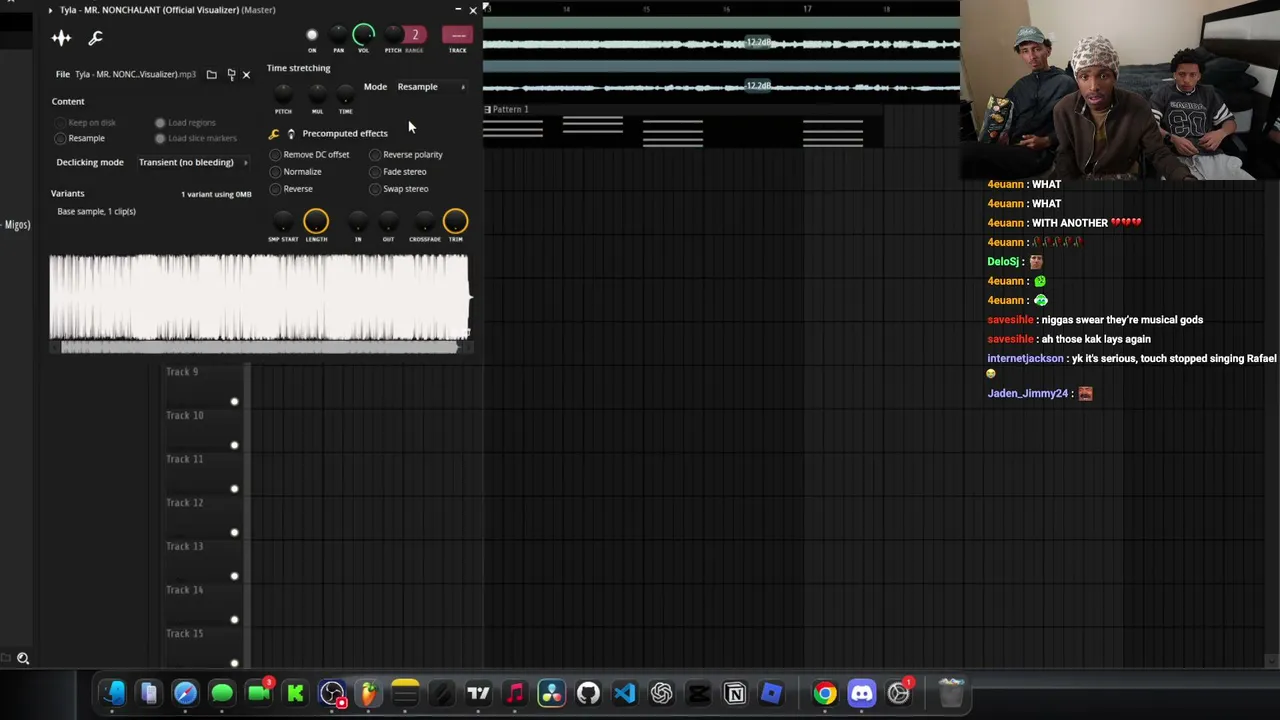
Task: Open the browser search magnifier icon
Action: 23,658
